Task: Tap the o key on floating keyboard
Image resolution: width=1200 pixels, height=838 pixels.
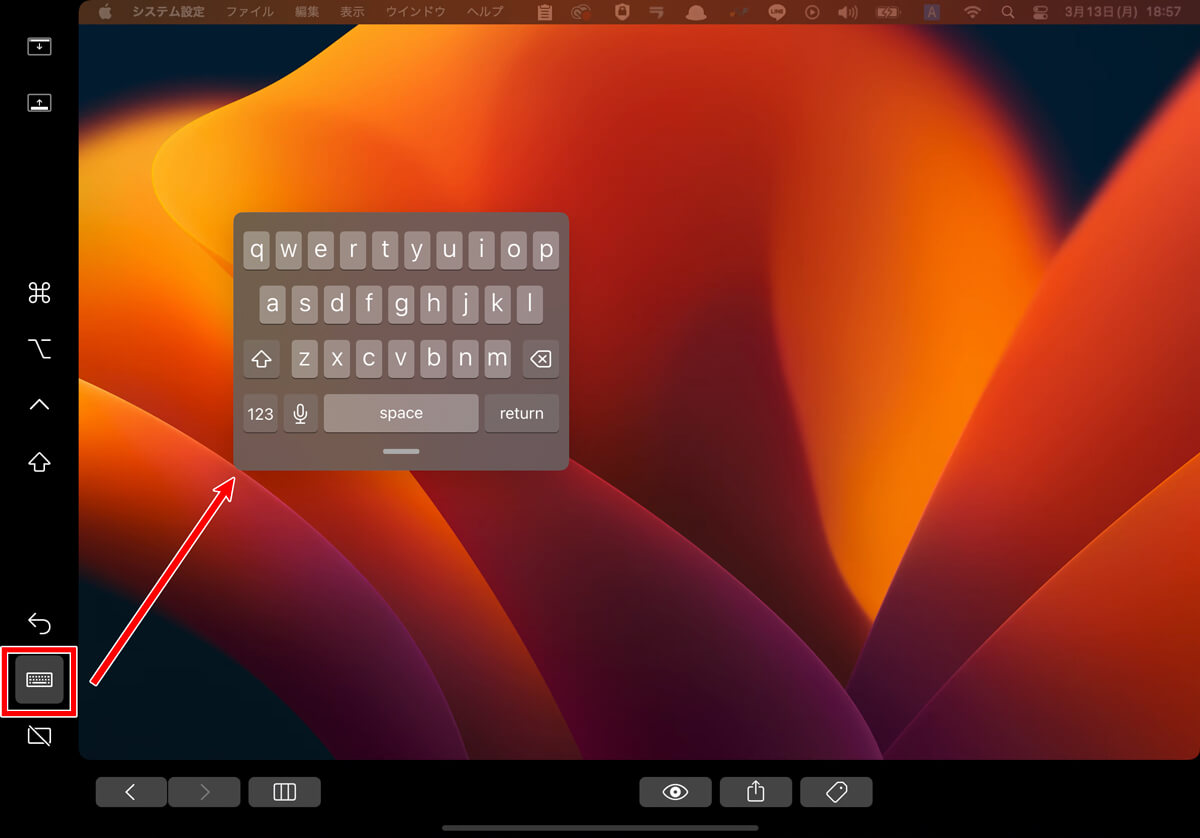Action: (513, 251)
